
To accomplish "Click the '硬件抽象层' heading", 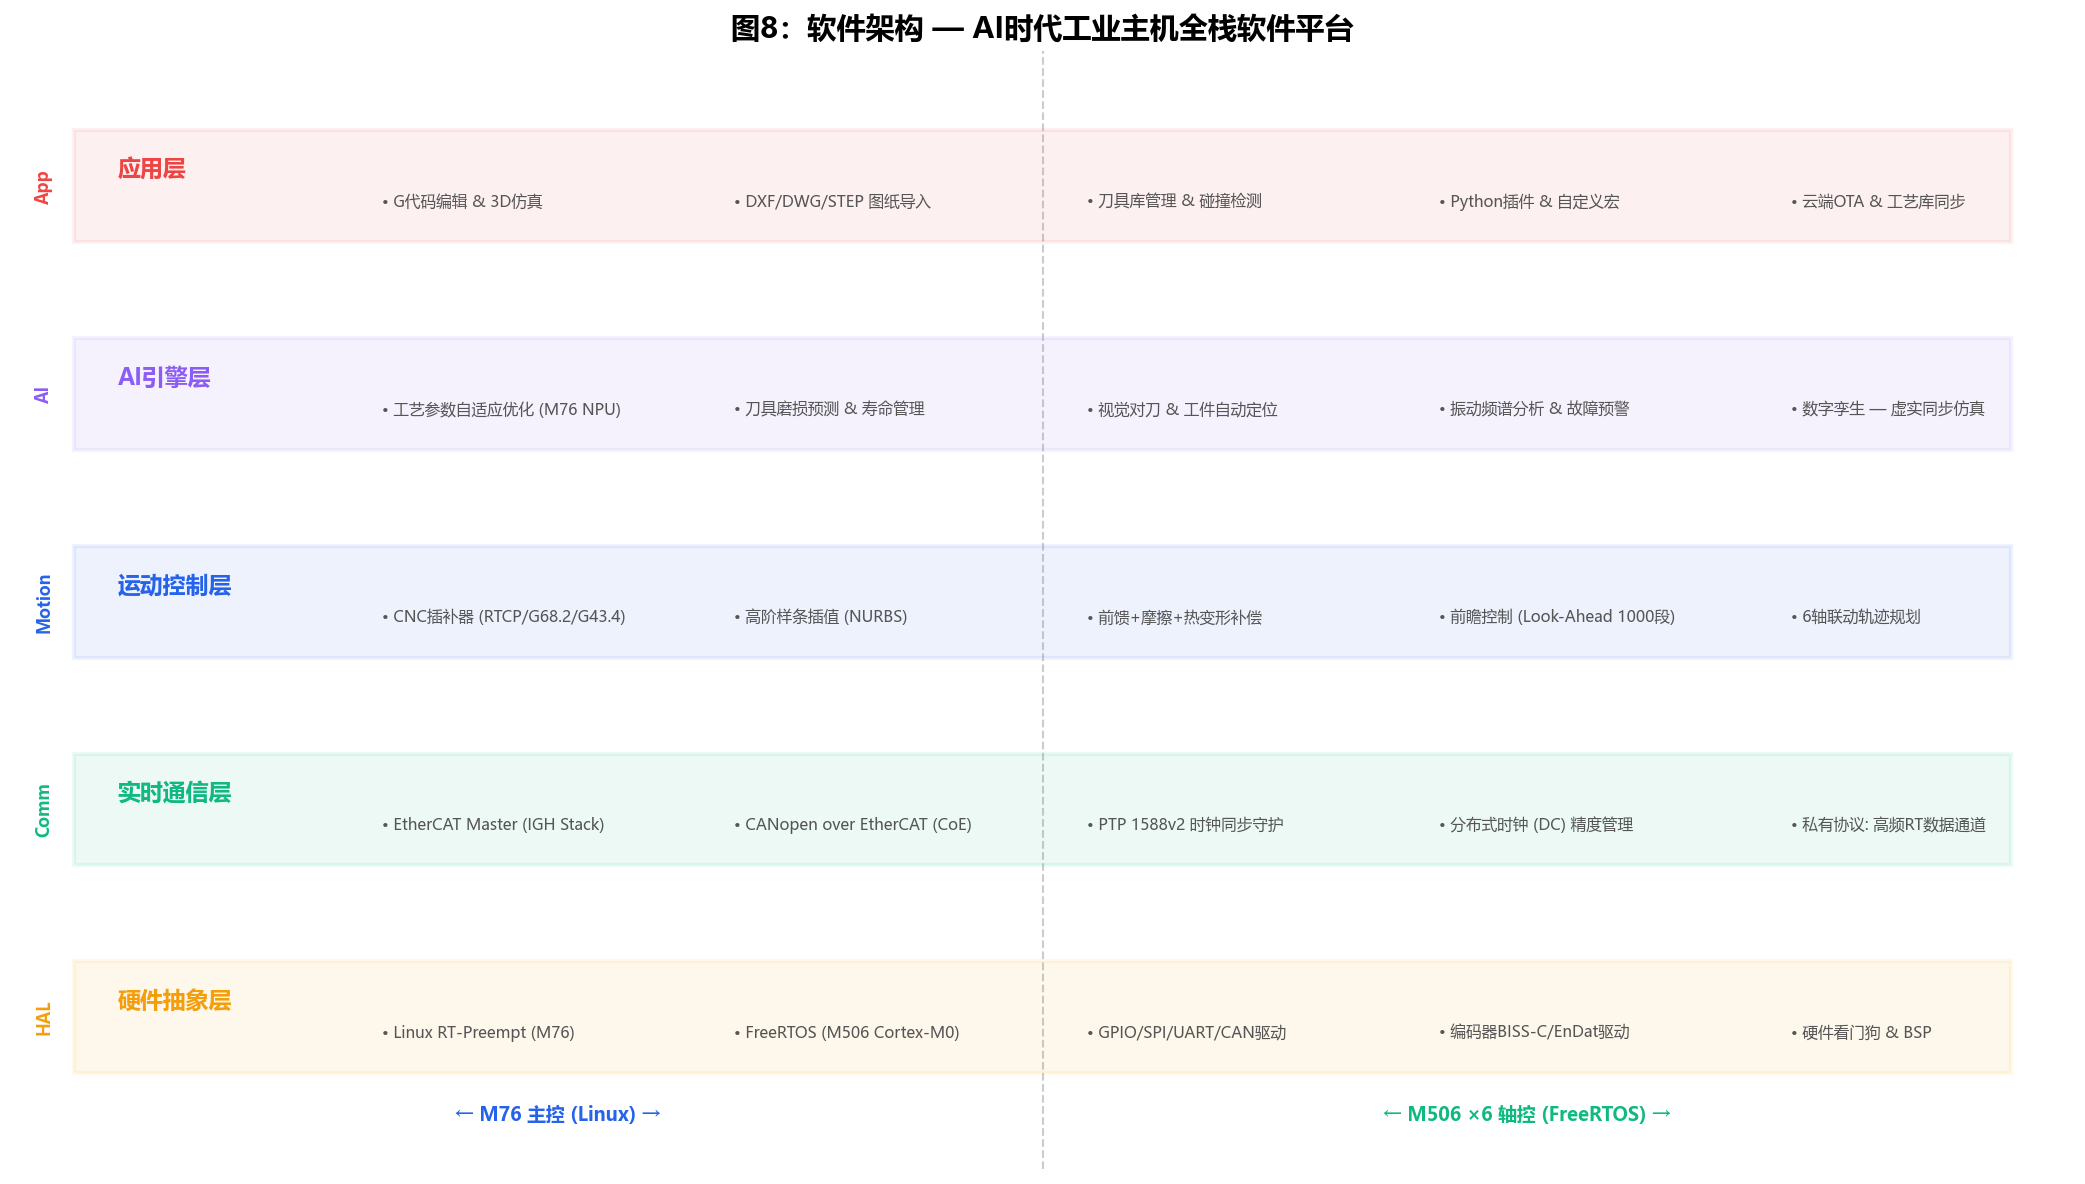I will coord(174,1000).
